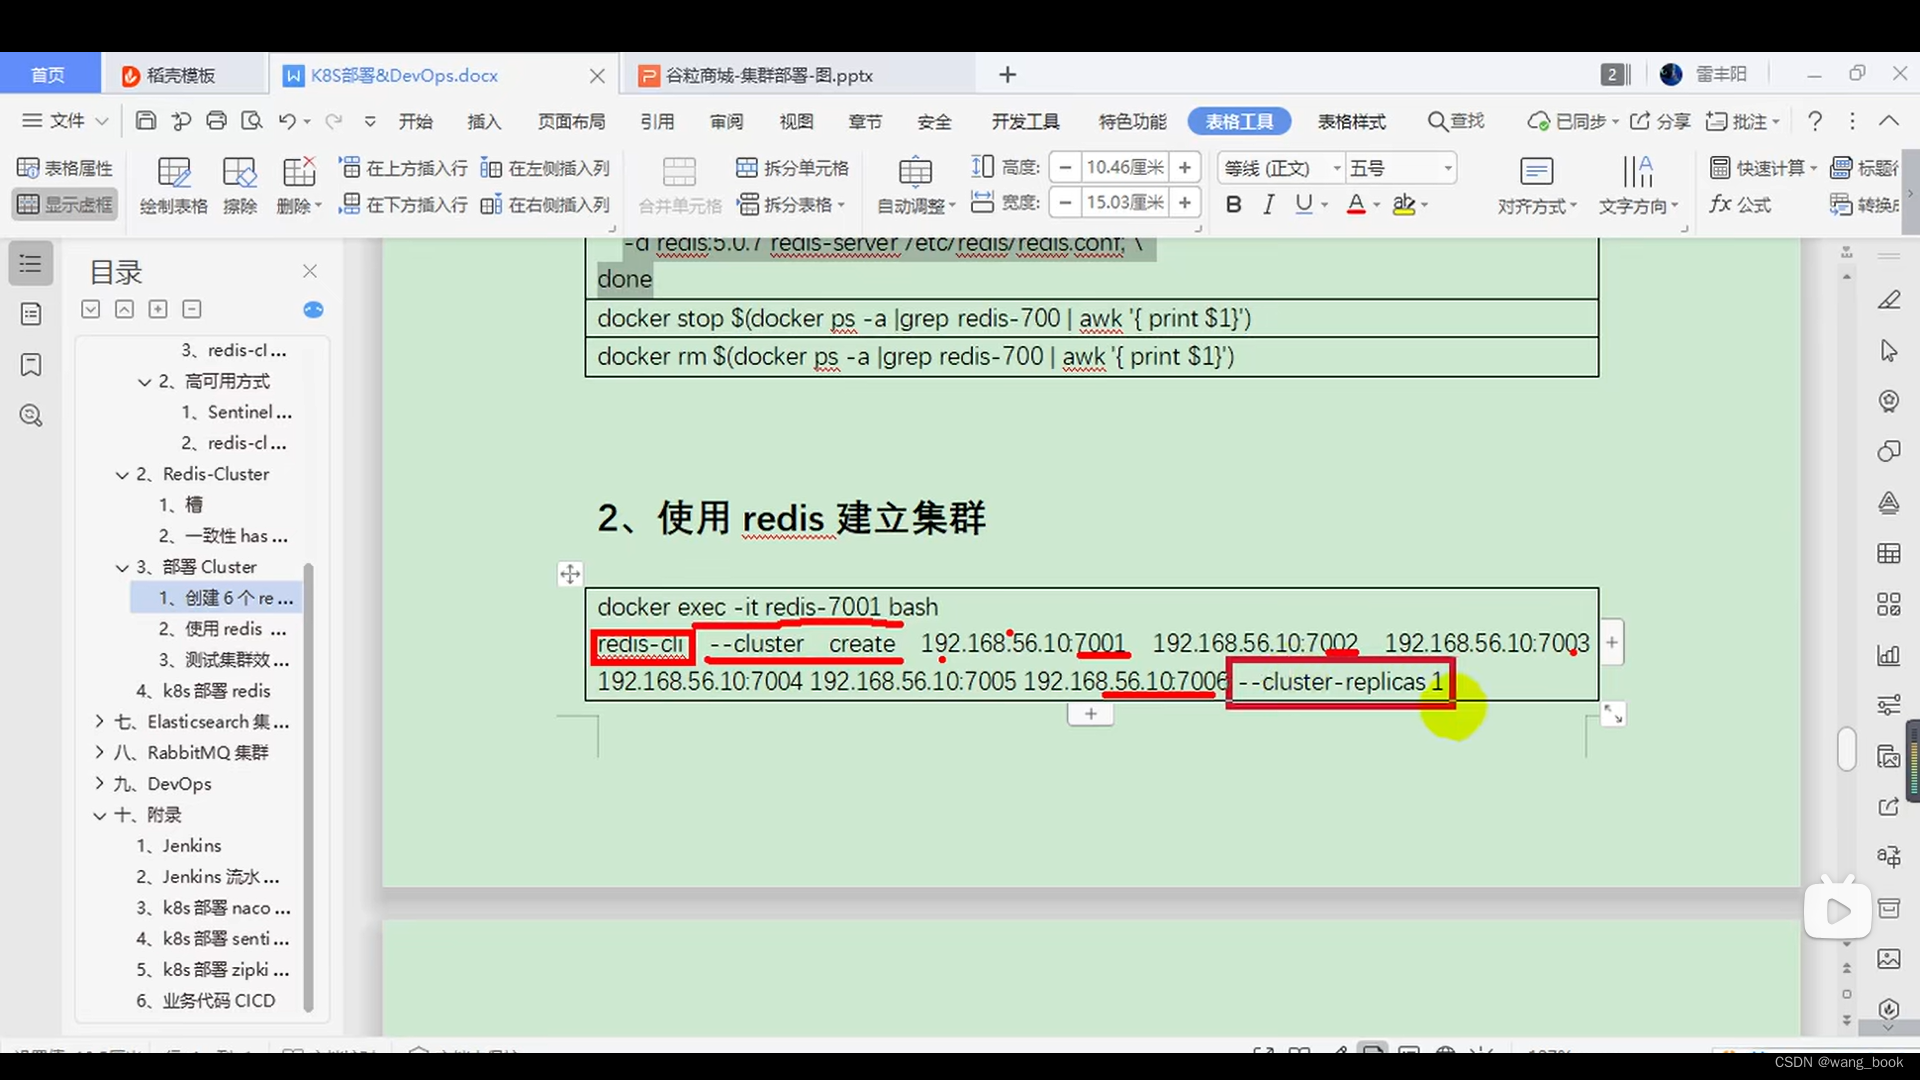The height and width of the screenshot is (1080, 1920).
Task: Close the 目录 outline pane
Action: coord(310,271)
